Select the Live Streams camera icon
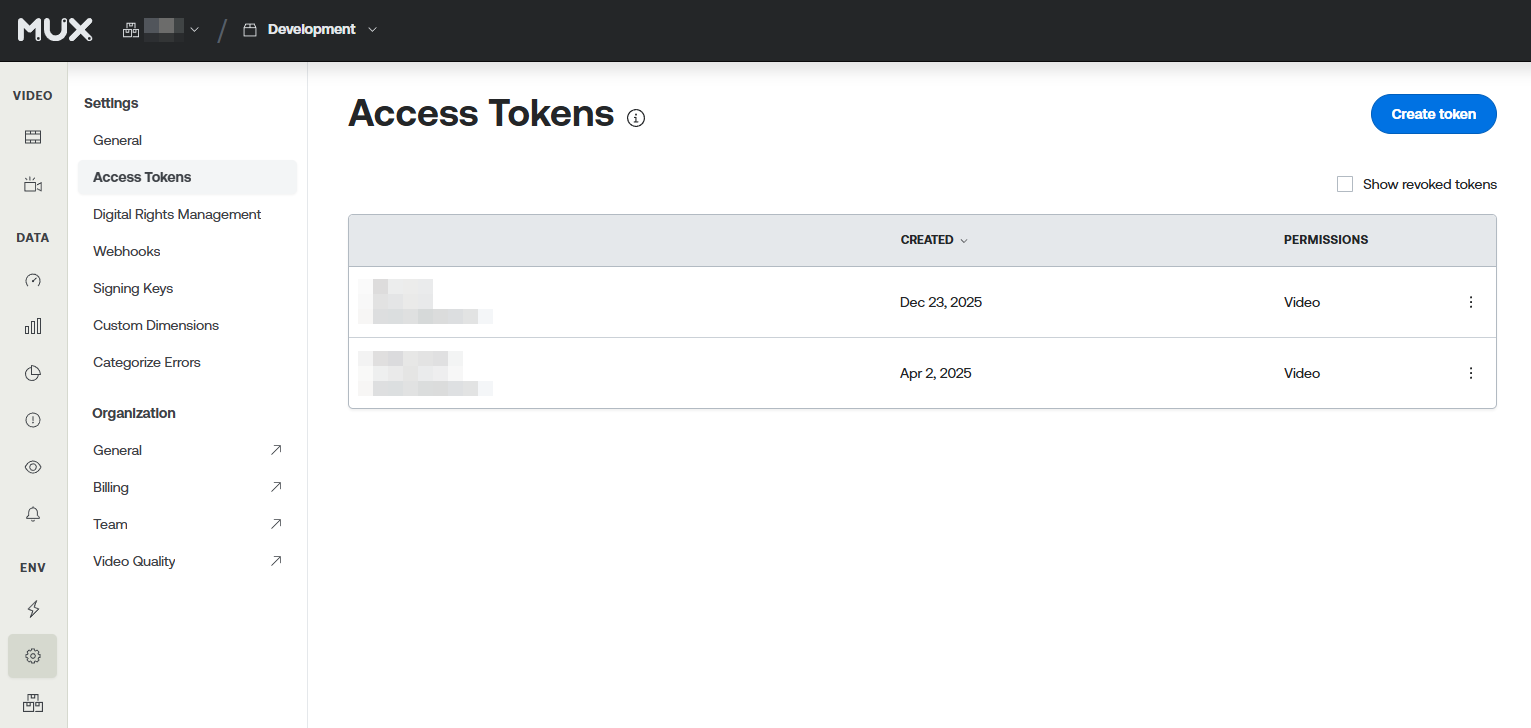 tap(33, 184)
